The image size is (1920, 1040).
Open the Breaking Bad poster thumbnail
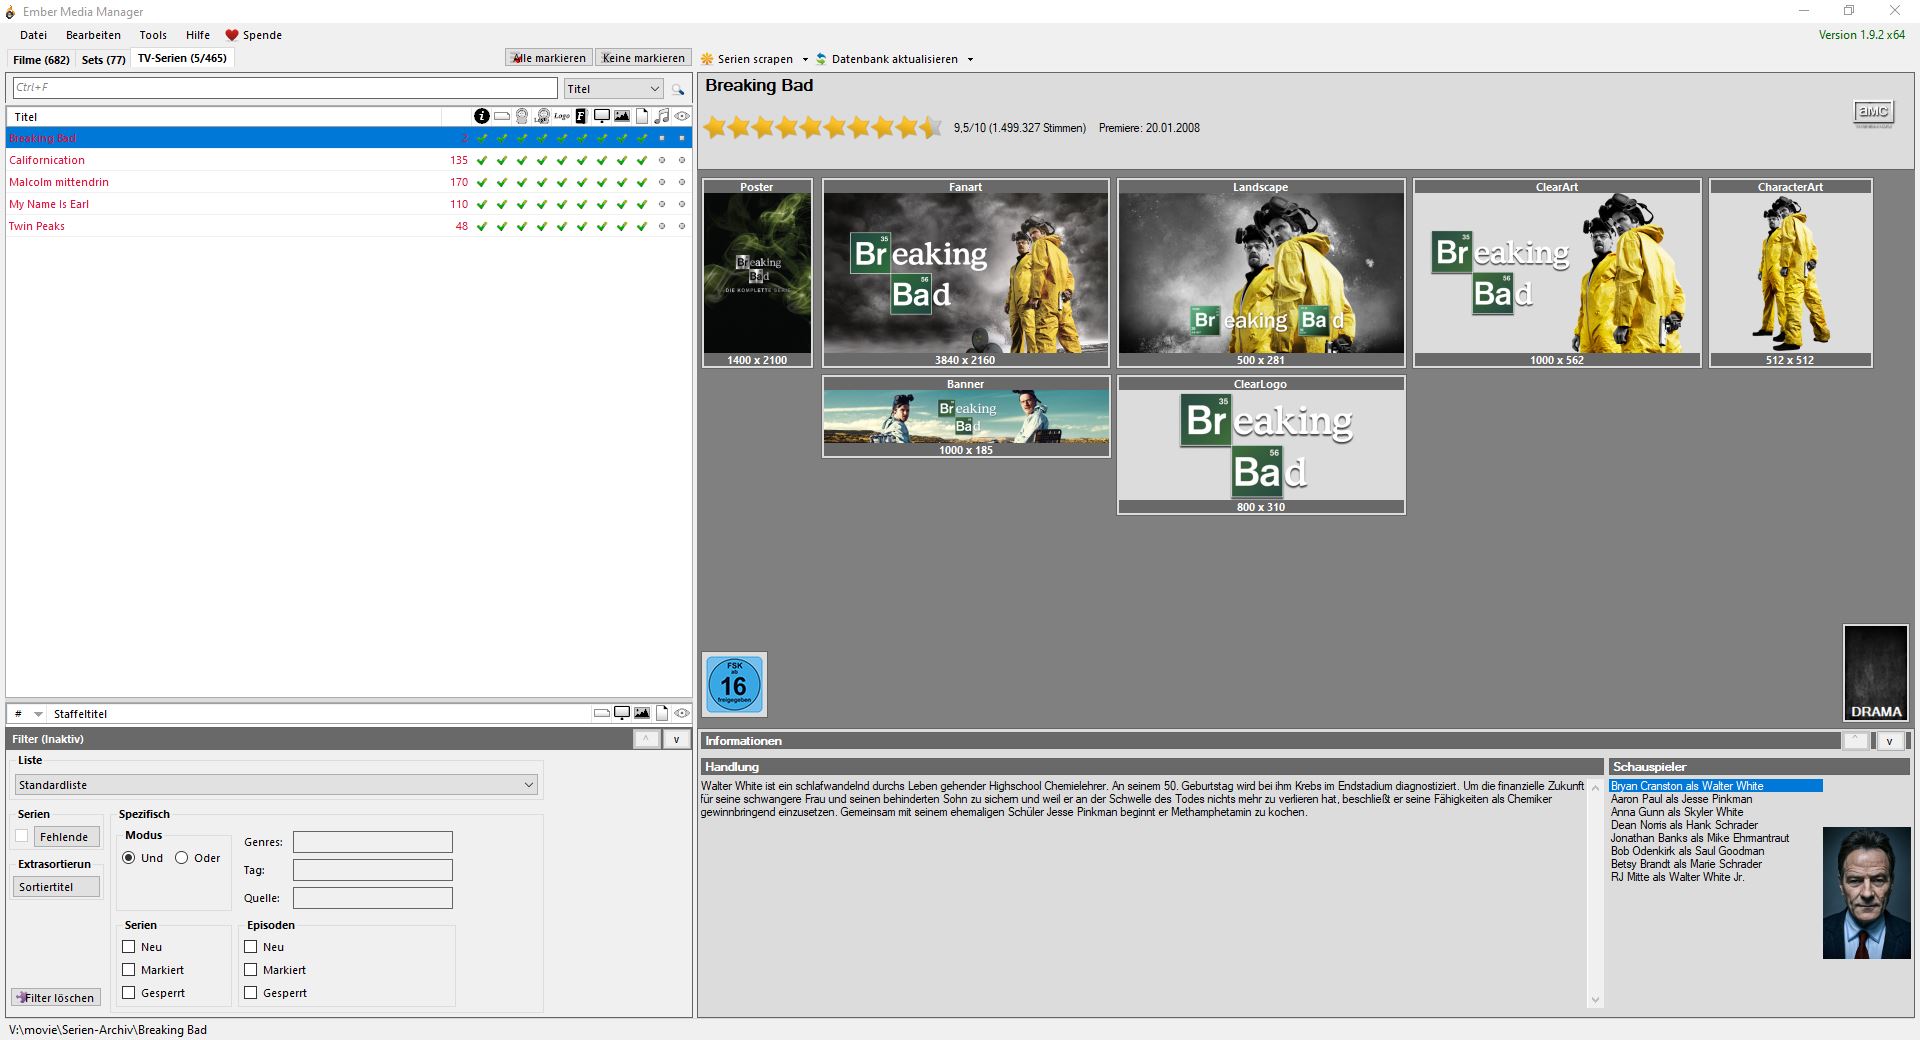pos(757,273)
